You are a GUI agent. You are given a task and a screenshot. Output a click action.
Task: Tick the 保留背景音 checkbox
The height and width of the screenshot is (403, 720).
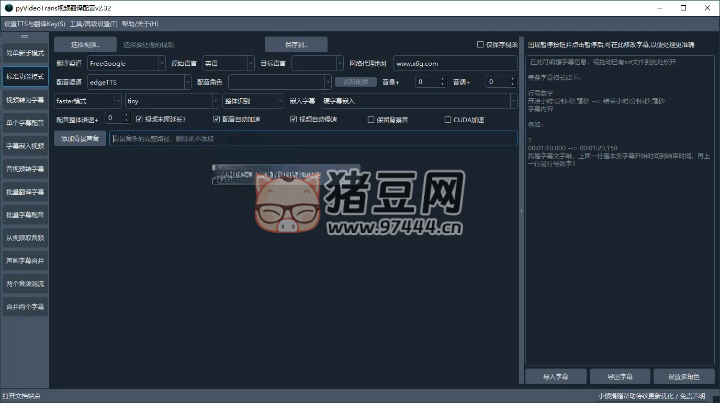[371, 119]
